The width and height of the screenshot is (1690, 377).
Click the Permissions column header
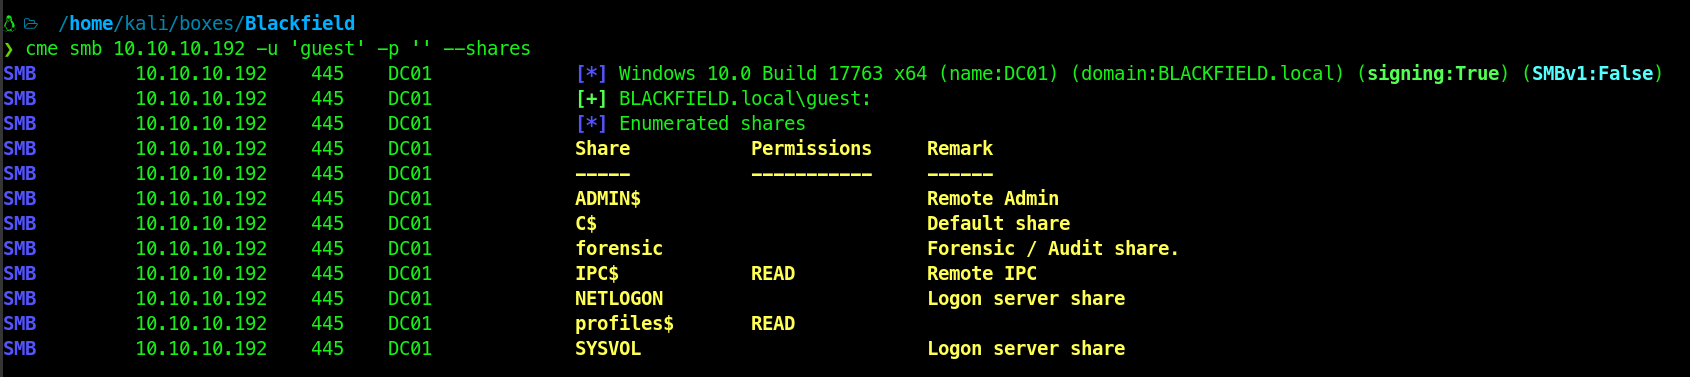pyautogui.click(x=812, y=148)
